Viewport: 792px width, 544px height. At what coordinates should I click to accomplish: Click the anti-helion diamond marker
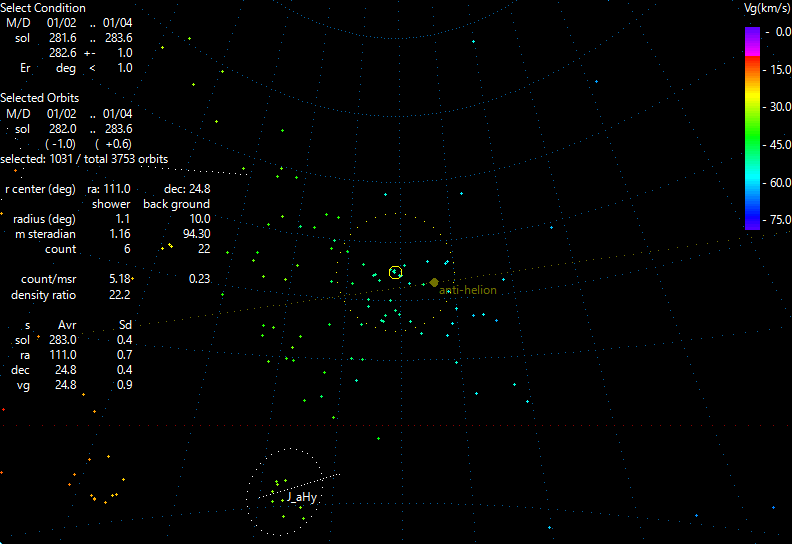pos(434,282)
